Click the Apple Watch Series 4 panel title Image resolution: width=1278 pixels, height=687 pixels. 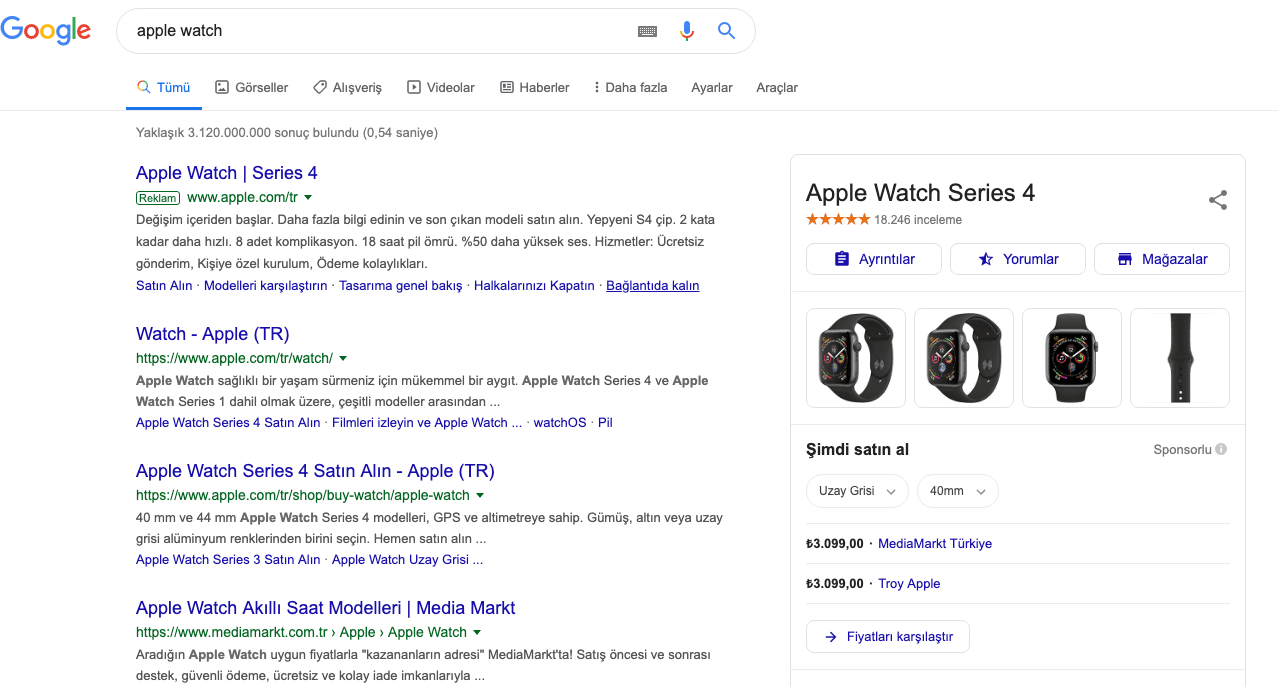(920, 193)
